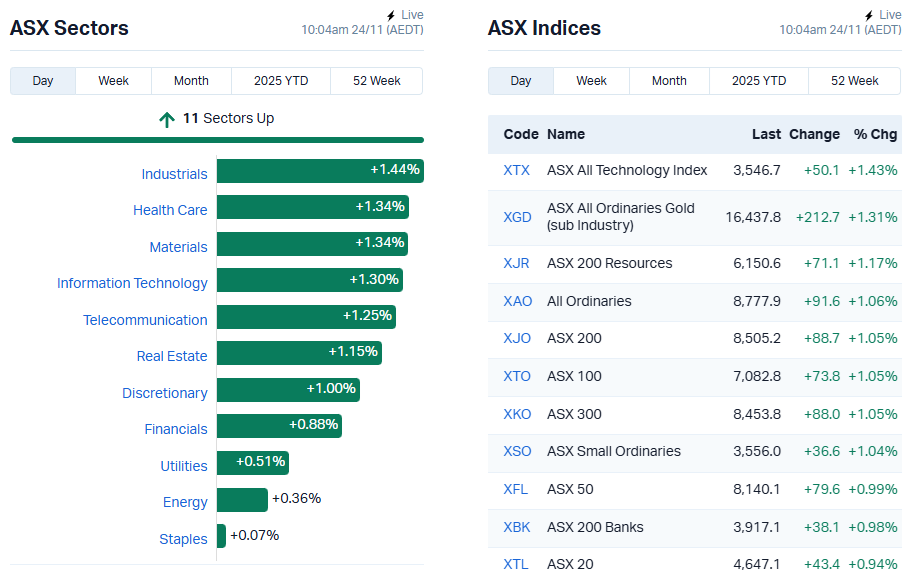Open the Health Care sector link
This screenshot has height=581, width=911.
click(170, 210)
